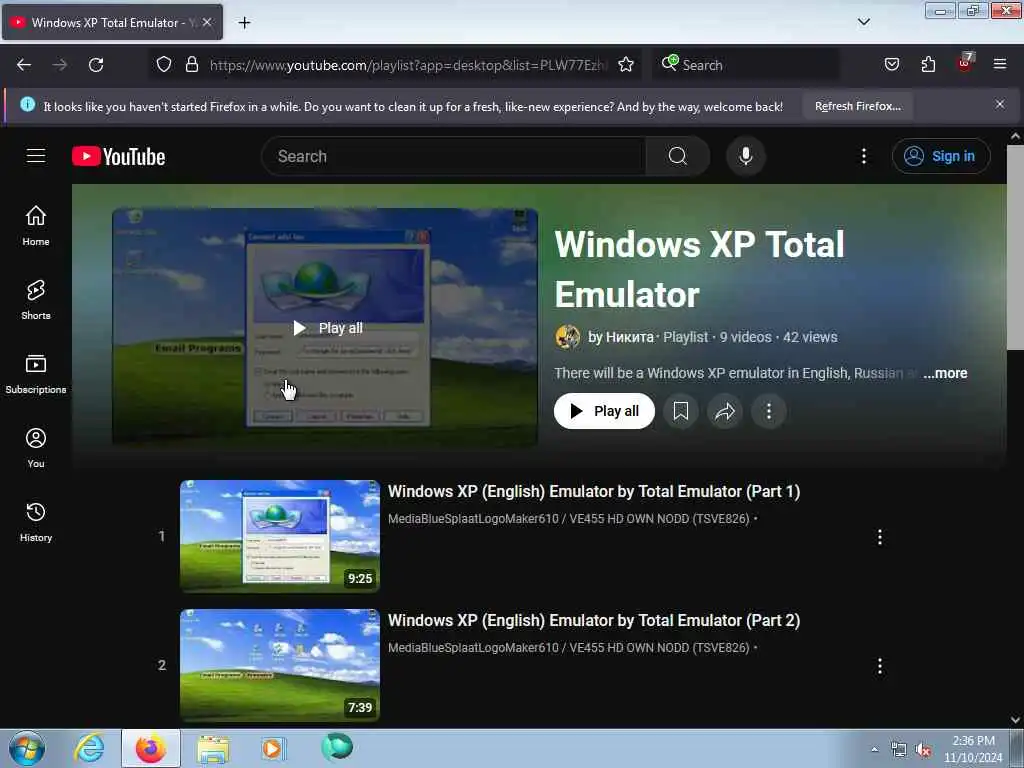Click the YouTube search magnifier button

677,156
